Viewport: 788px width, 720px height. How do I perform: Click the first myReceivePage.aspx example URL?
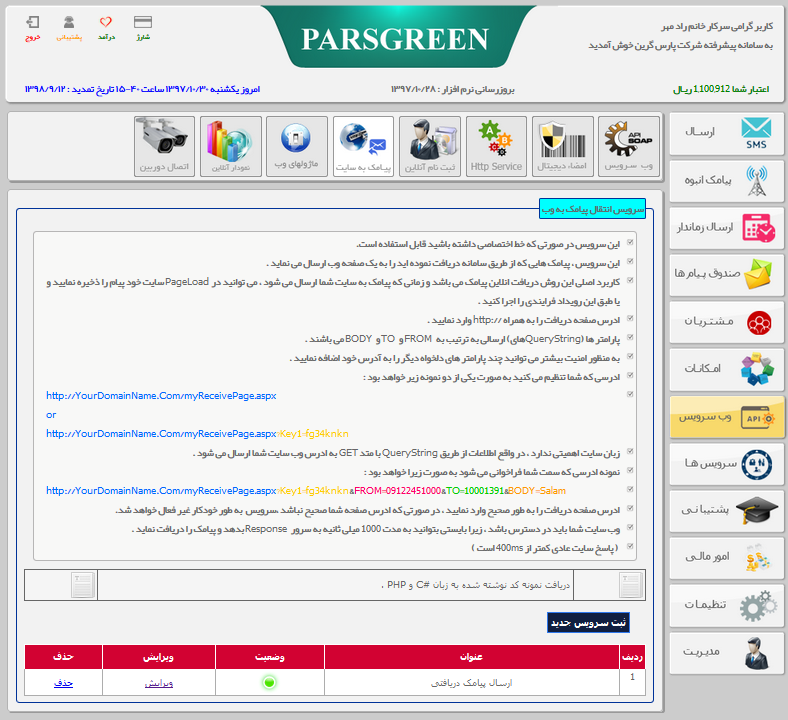[161, 396]
